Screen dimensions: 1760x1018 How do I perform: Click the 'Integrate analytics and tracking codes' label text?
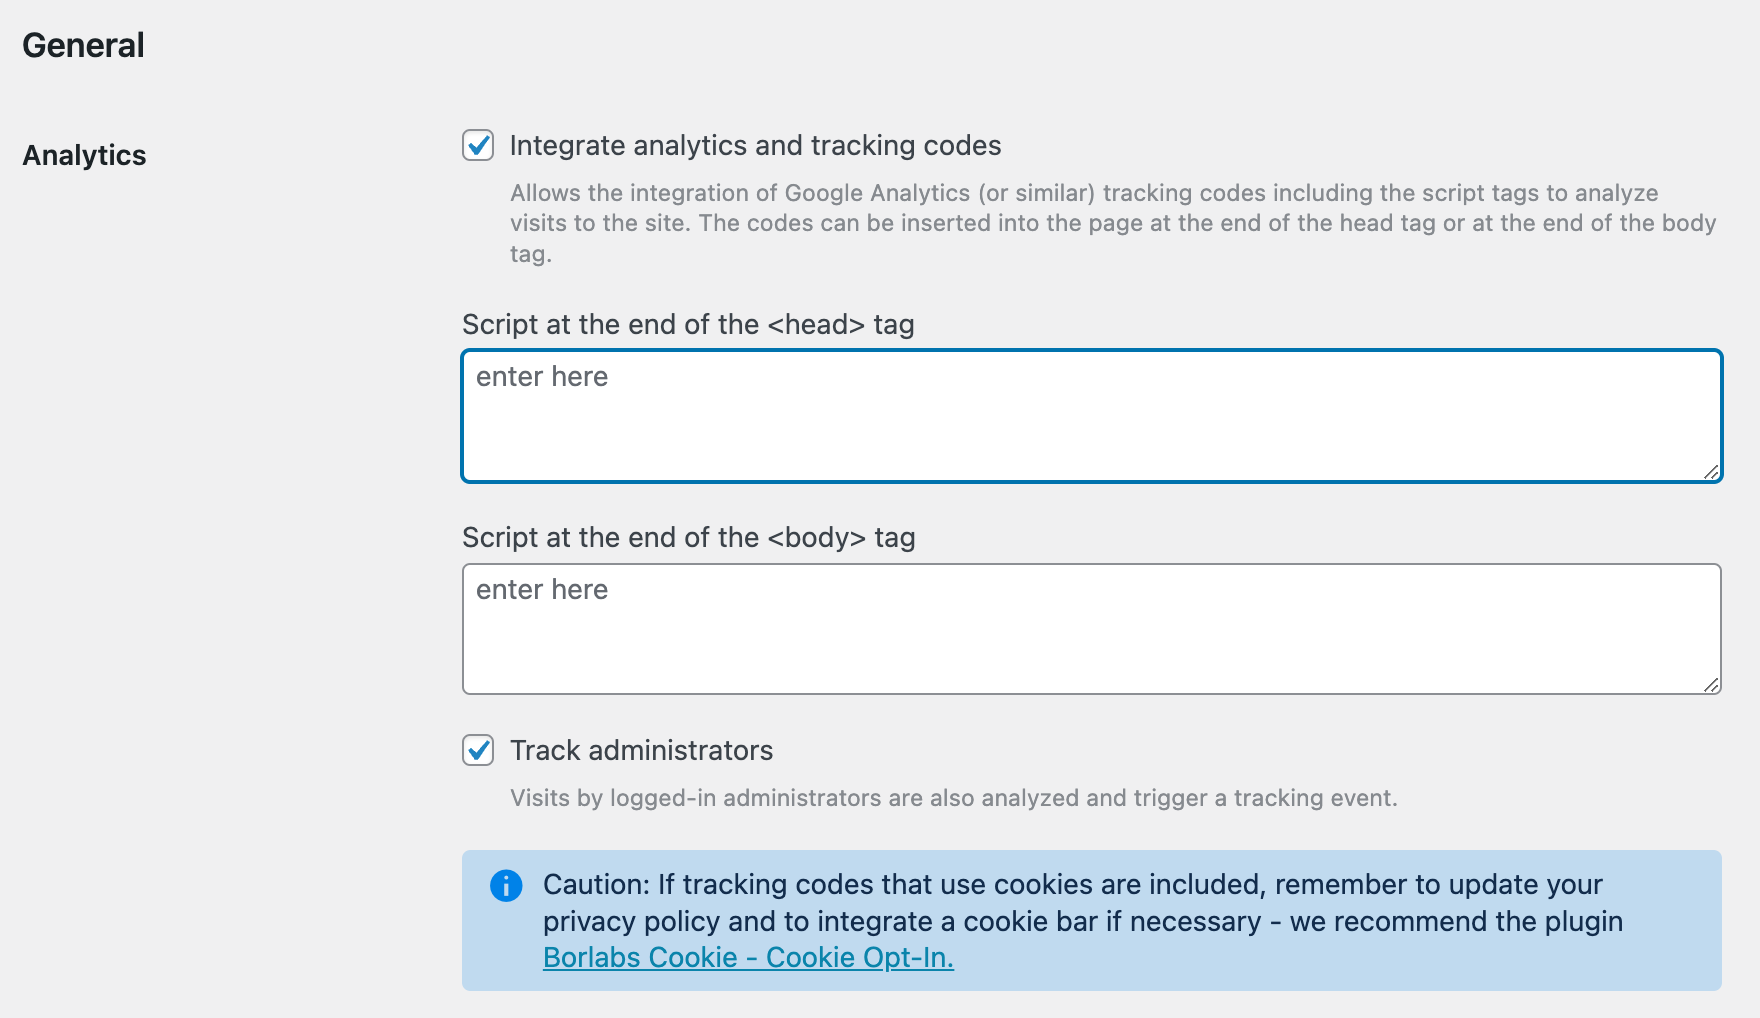(x=755, y=146)
